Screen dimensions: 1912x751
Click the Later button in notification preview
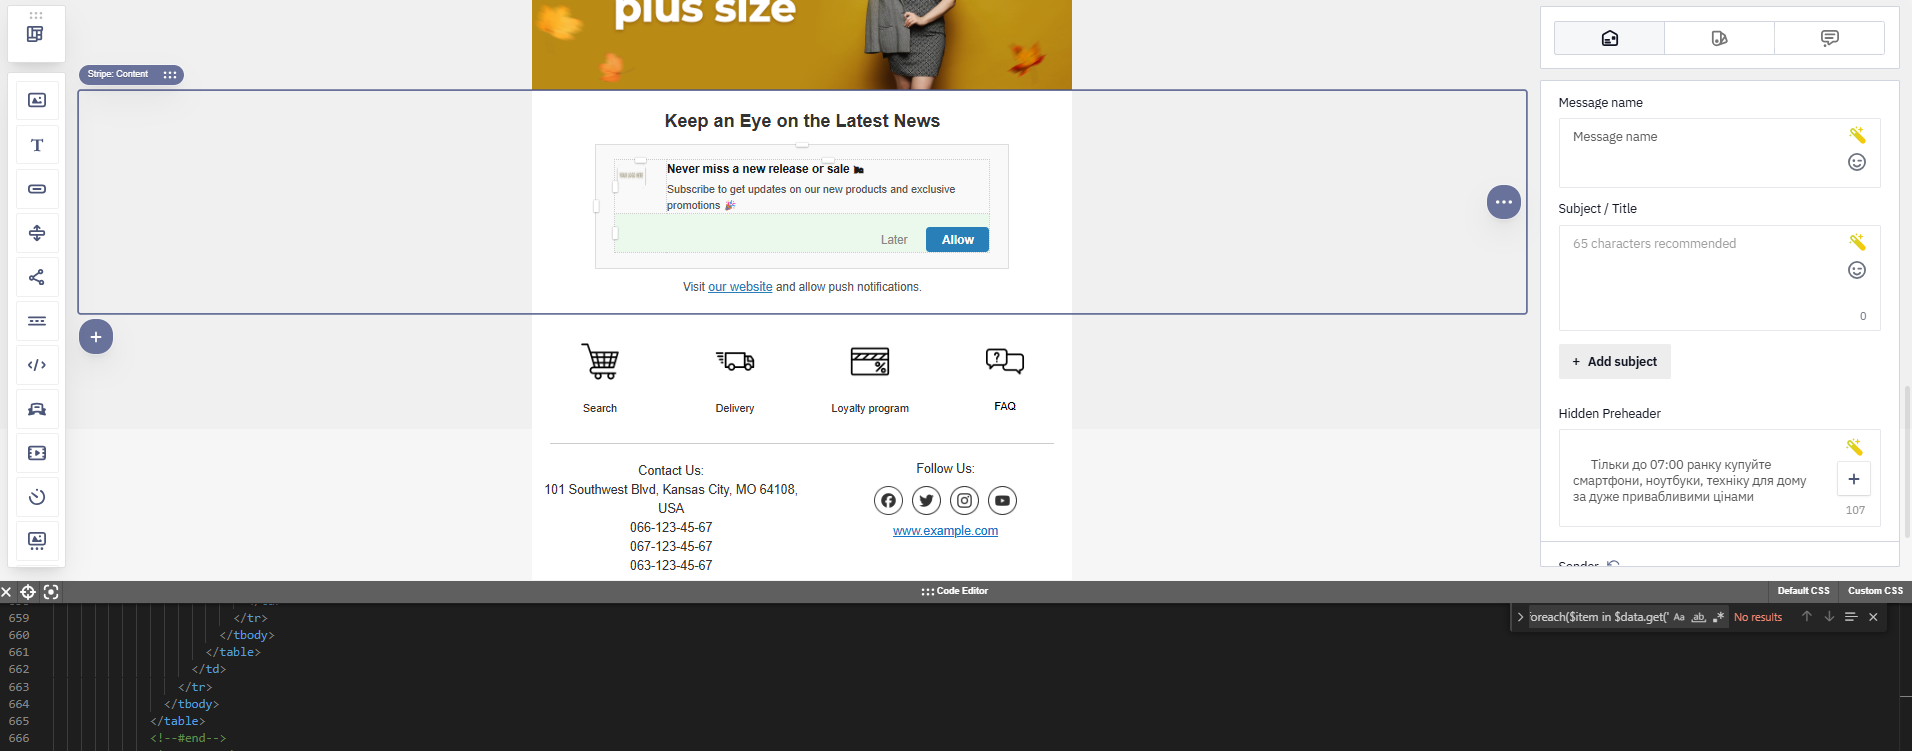pos(894,240)
